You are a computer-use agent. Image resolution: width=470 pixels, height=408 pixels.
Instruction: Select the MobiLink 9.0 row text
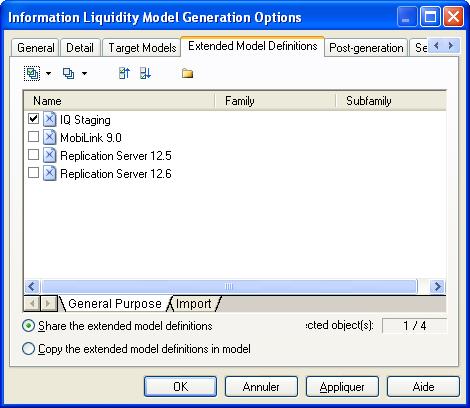pyautogui.click(x=91, y=138)
